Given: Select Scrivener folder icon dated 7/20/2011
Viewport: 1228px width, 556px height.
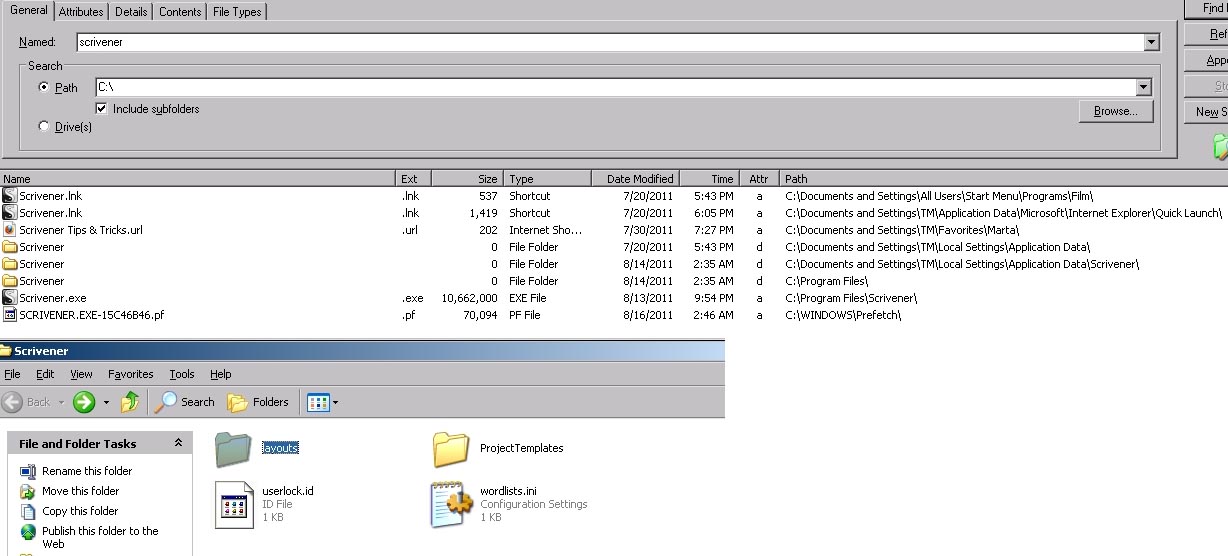Looking at the screenshot, I should point(10,247).
